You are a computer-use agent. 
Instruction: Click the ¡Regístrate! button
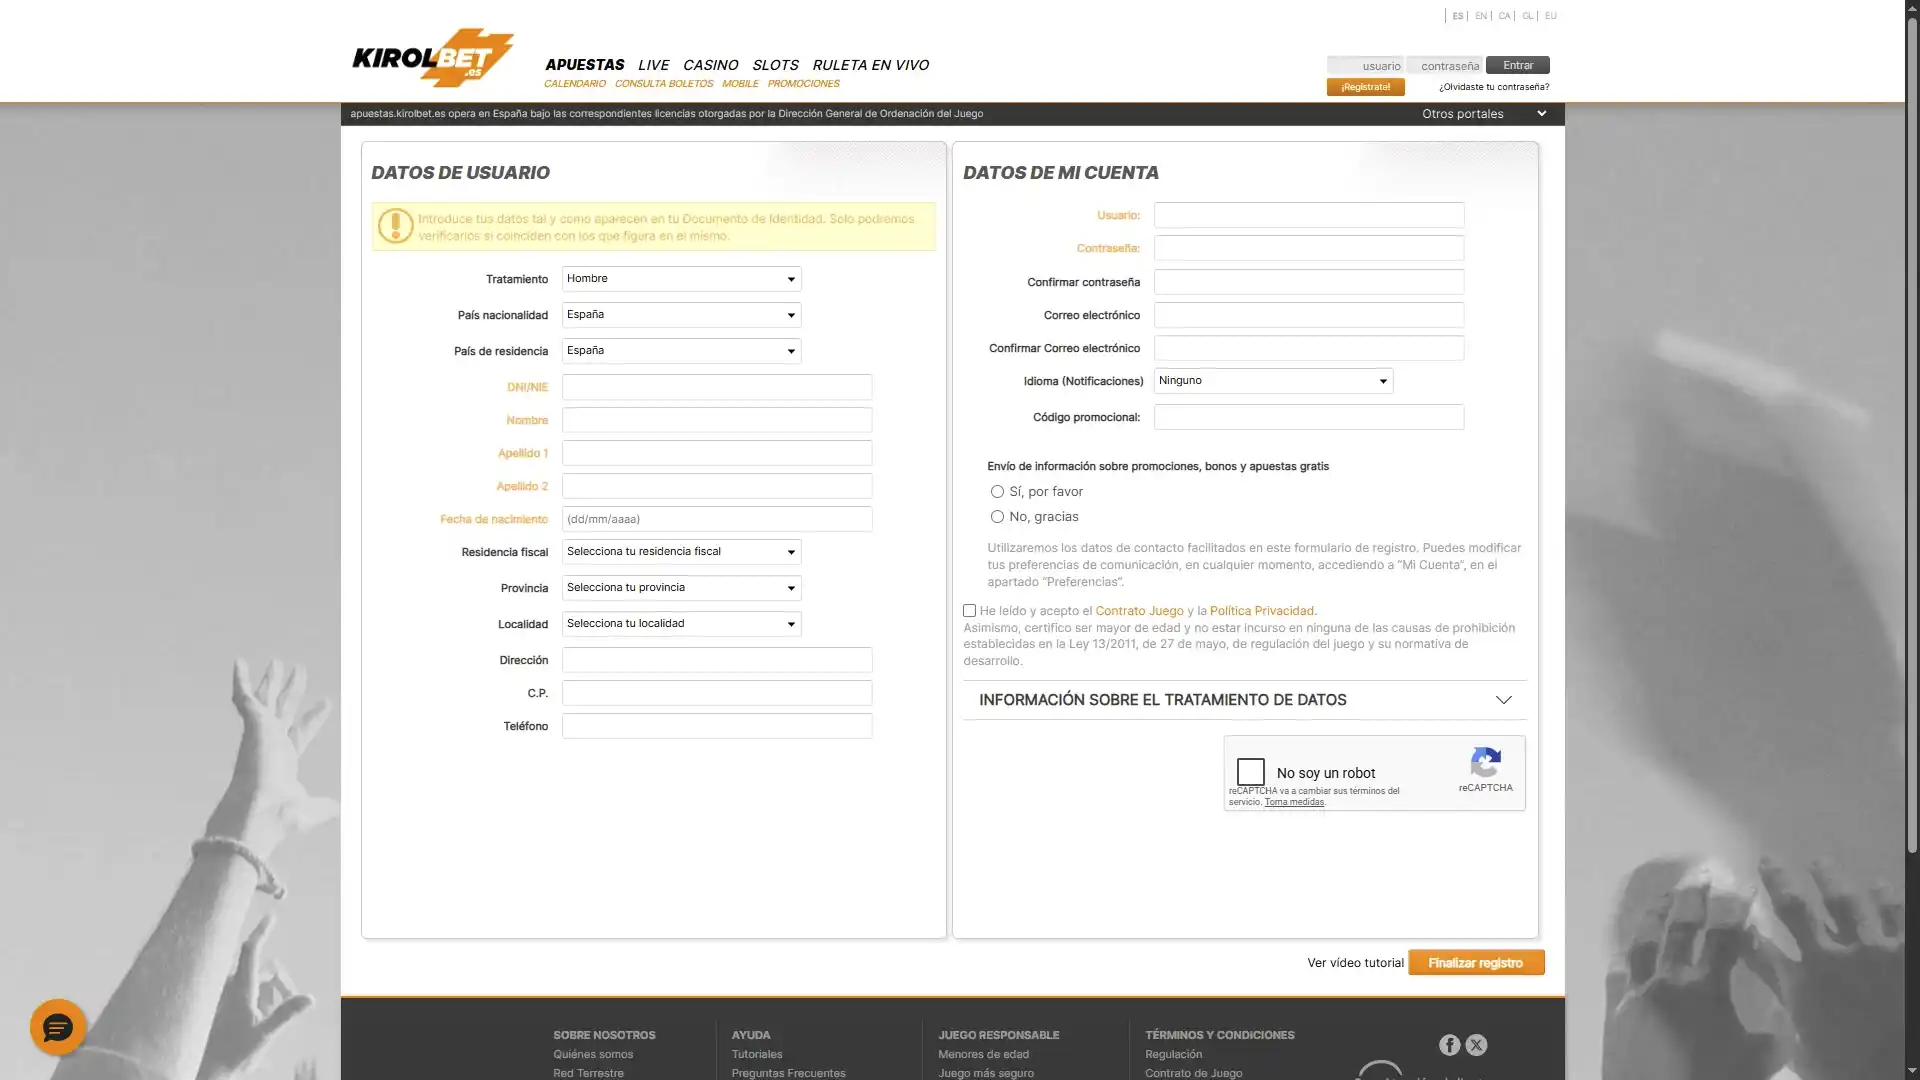tap(1365, 87)
